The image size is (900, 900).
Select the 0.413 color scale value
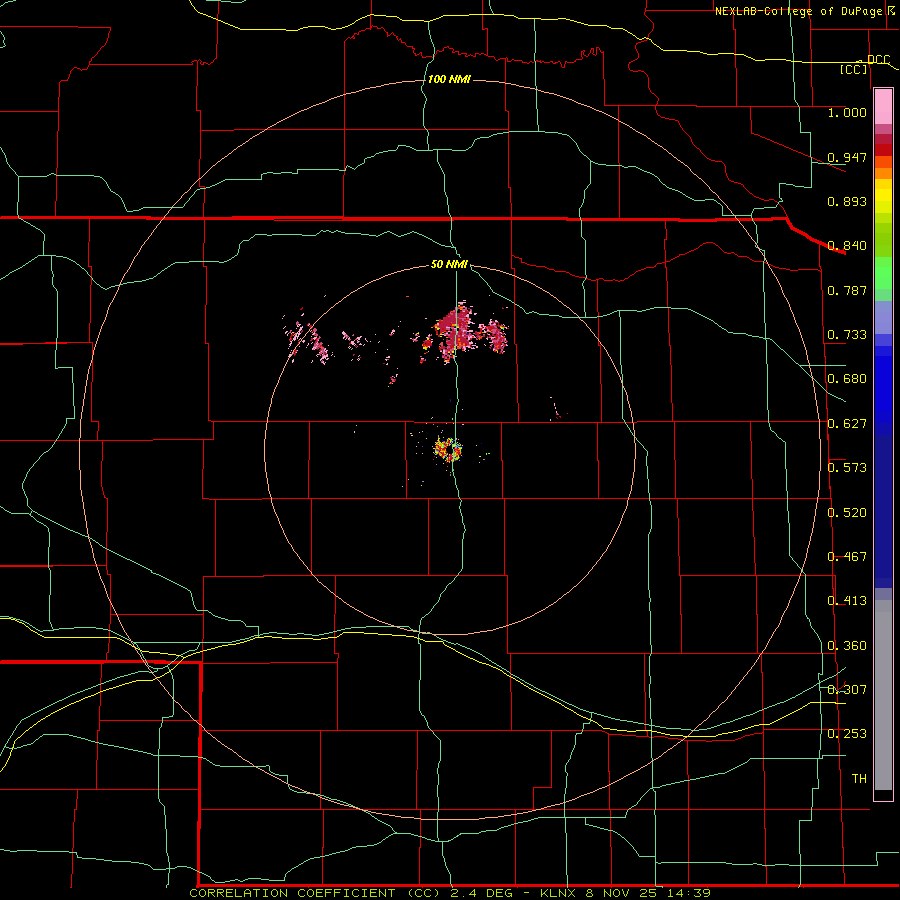tap(847, 601)
